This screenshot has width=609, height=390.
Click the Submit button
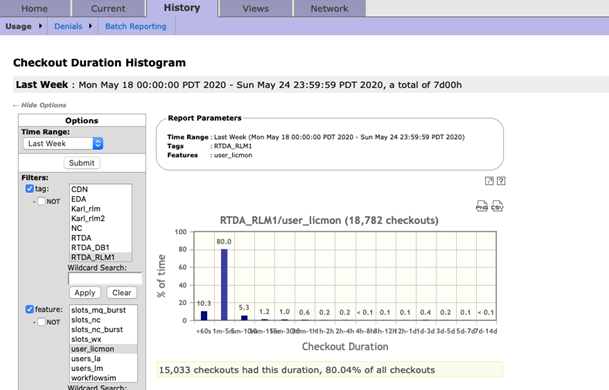[x=82, y=163]
